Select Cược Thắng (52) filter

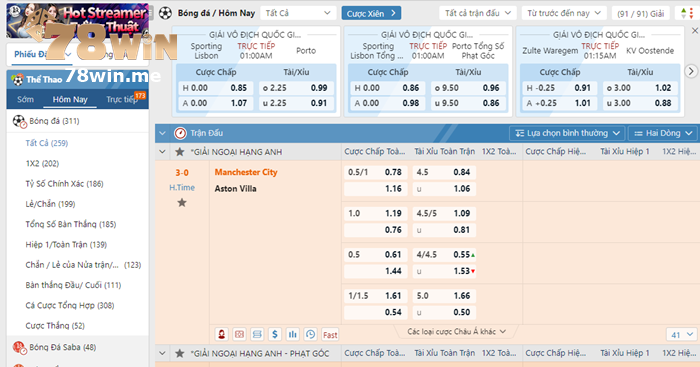55,325
